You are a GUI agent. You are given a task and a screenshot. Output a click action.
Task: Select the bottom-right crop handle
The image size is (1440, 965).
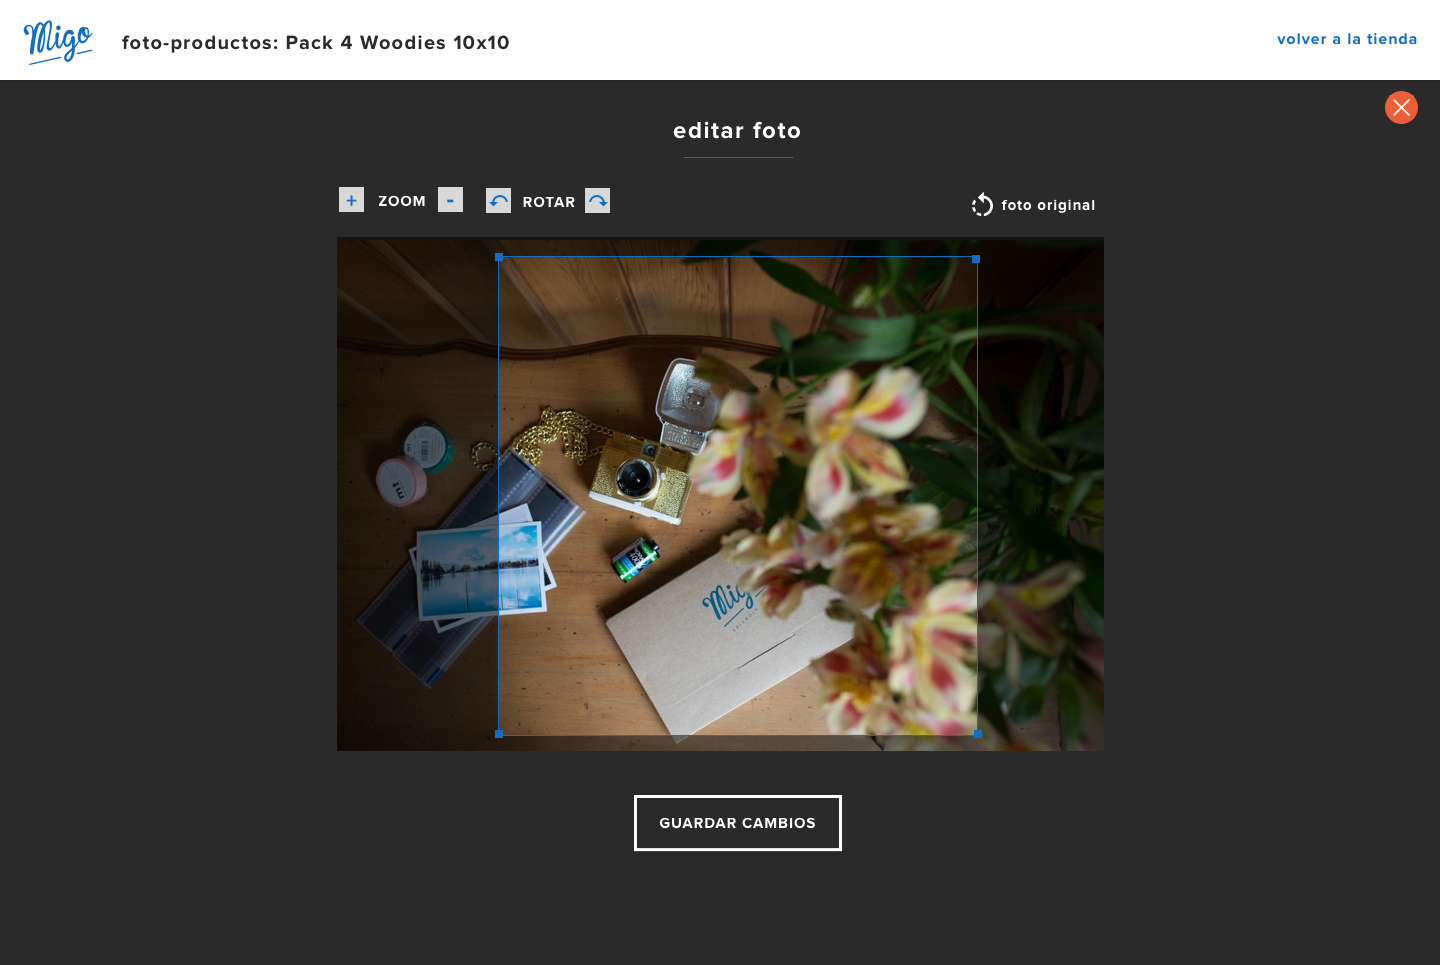[977, 734]
